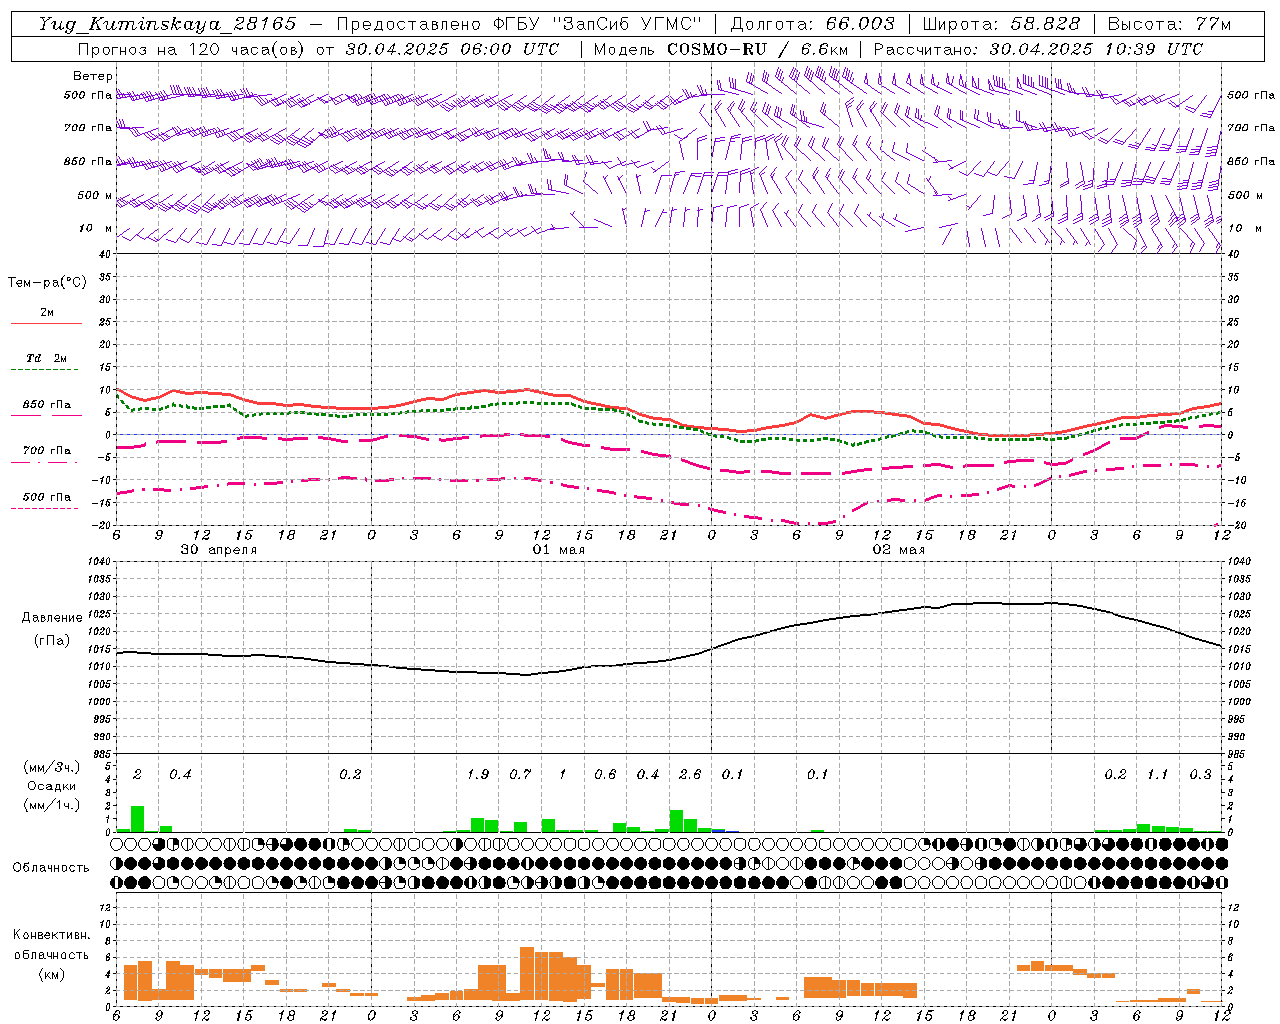Click the 1.1 three-hour precipitation value

tap(1157, 775)
